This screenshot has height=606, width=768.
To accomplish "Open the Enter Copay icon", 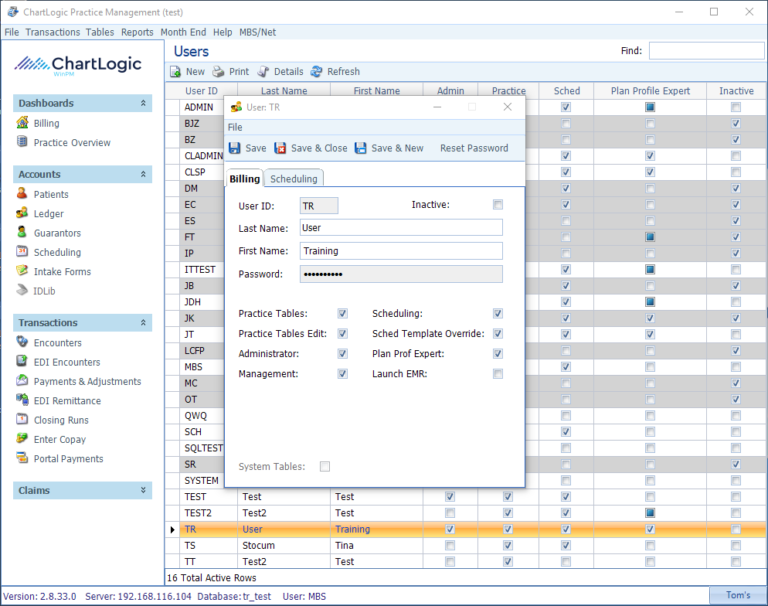I will click(x=22, y=439).
